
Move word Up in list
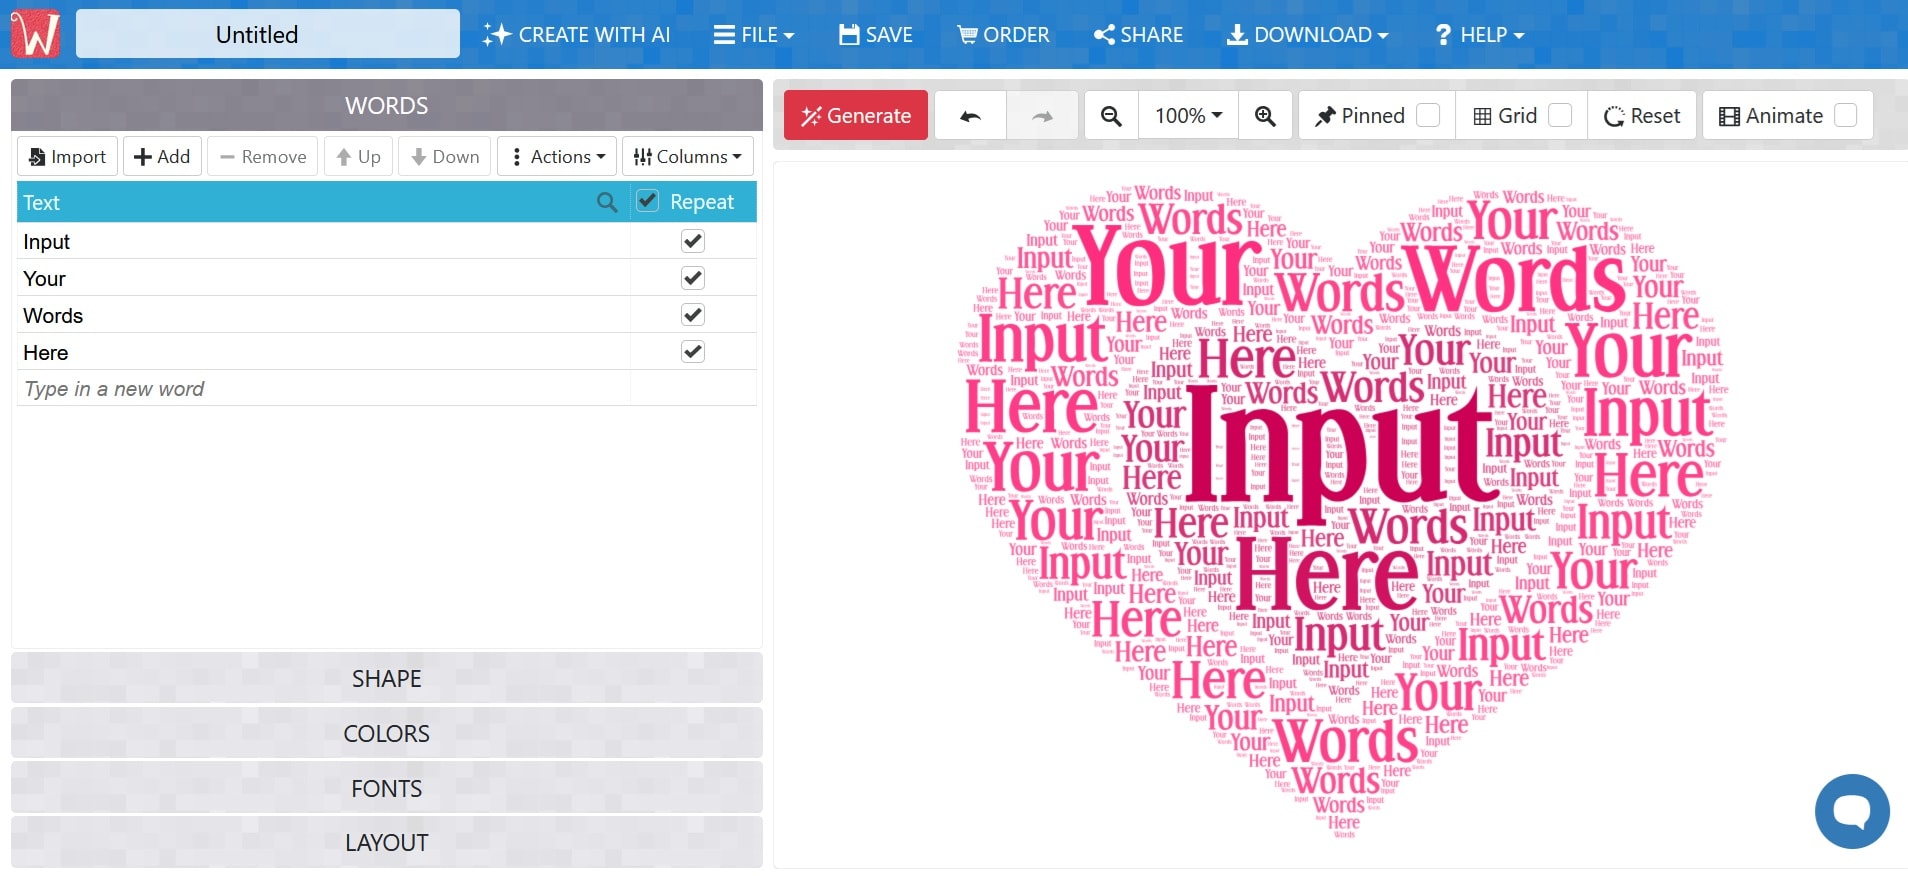click(358, 157)
